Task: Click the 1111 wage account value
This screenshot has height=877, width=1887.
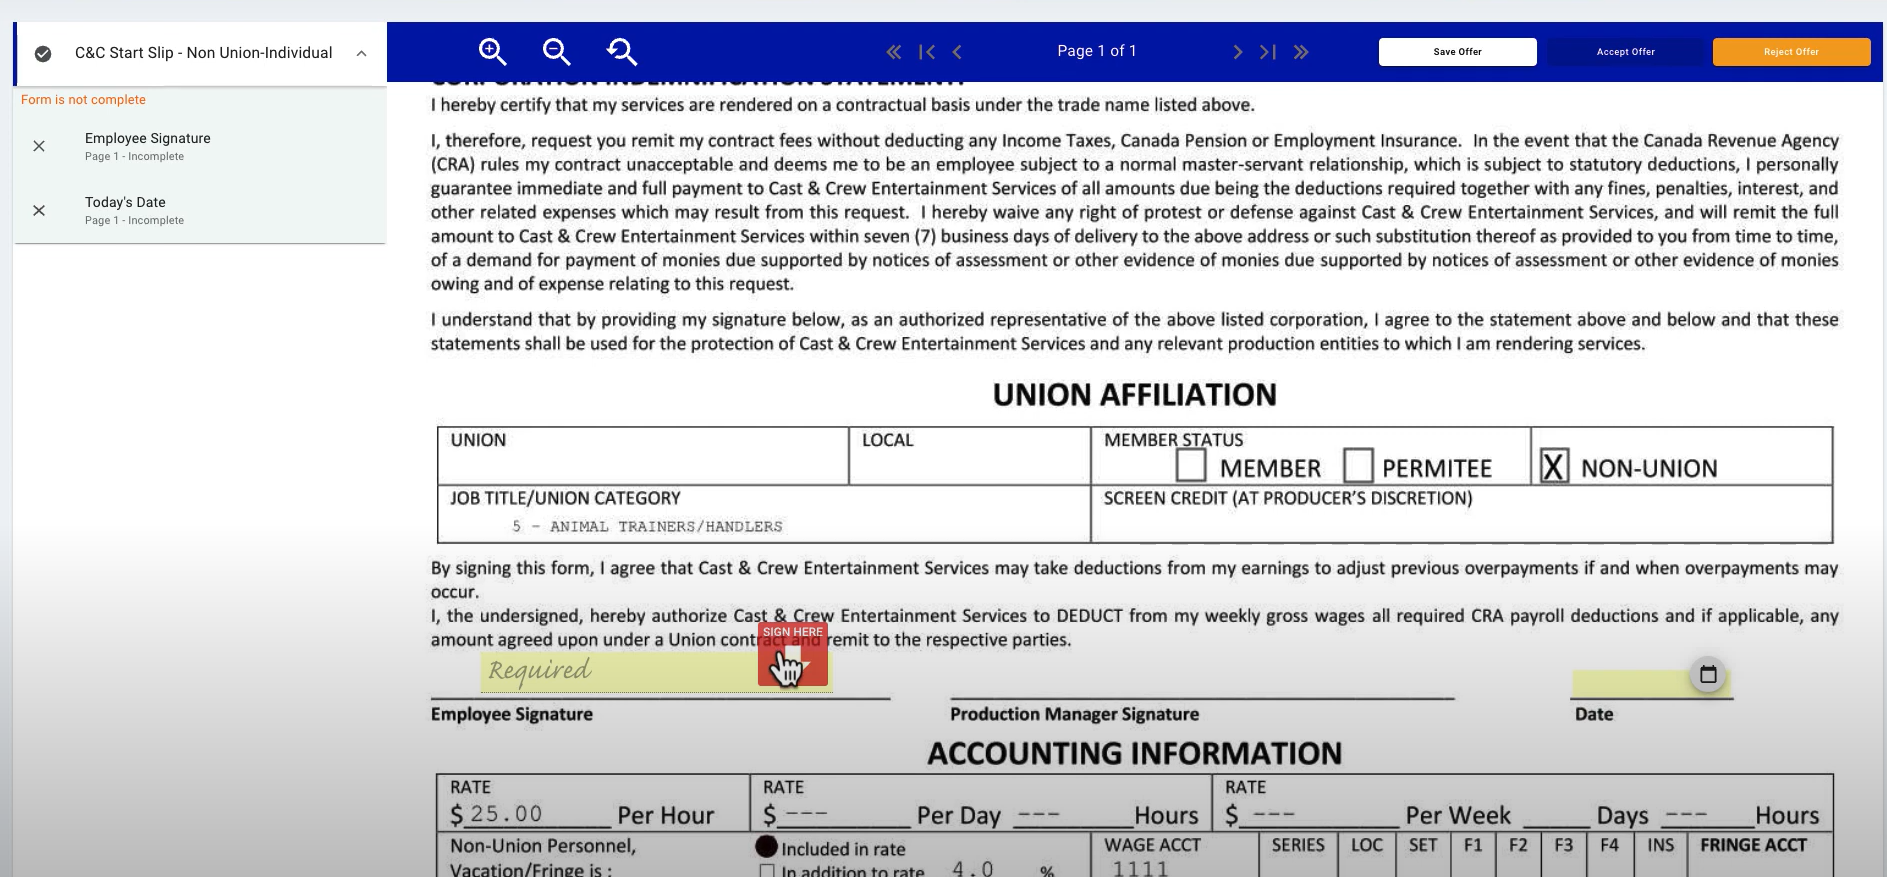Action: click(x=1140, y=868)
